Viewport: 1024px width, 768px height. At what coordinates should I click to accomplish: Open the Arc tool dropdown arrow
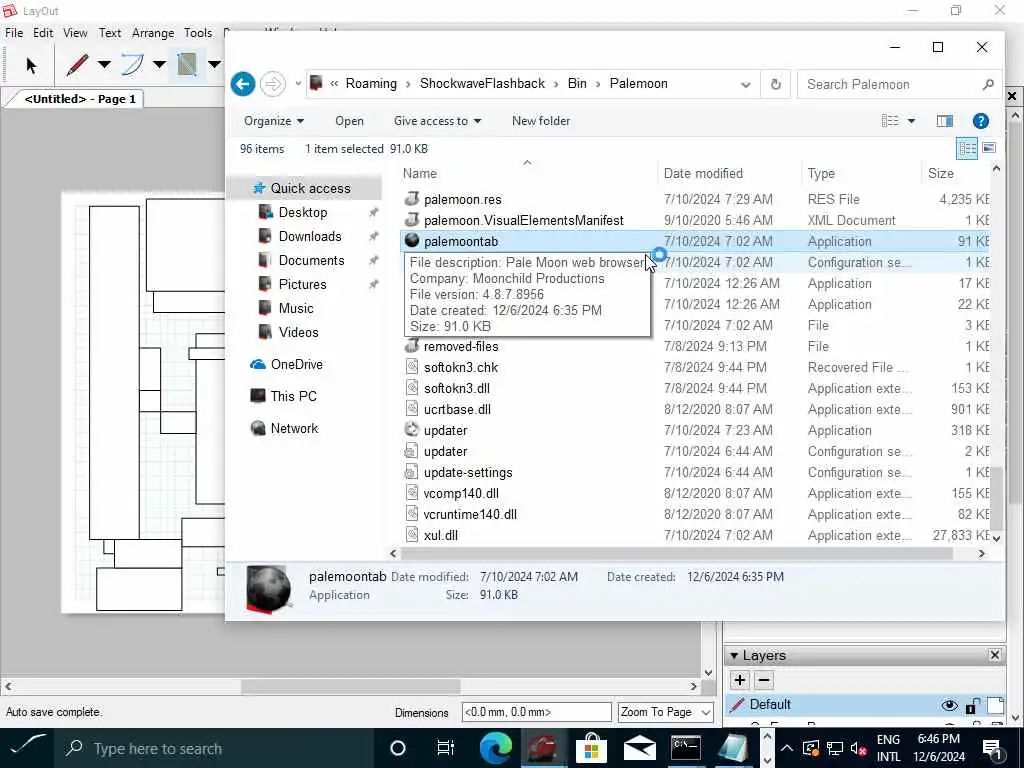tap(159, 65)
